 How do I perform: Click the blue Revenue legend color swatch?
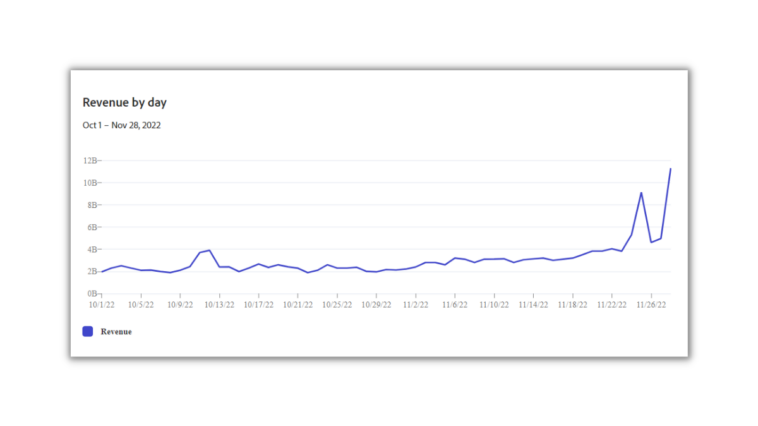[x=87, y=331]
